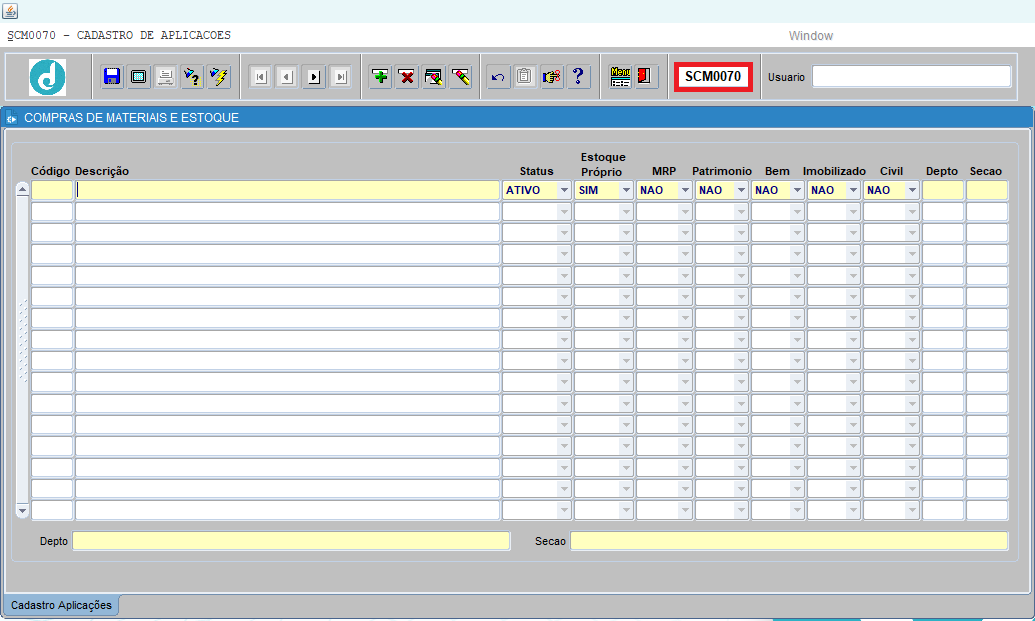Expand the Estoque Próprio dropdown showing SIM
The height and width of the screenshot is (621, 1035).
tap(626, 190)
